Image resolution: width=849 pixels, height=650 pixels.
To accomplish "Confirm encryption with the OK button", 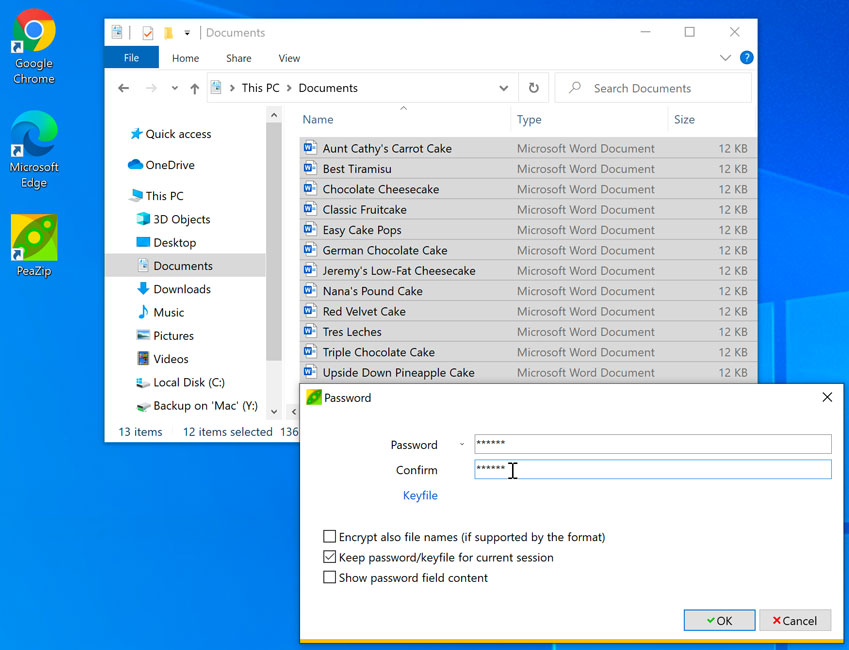I will pos(719,620).
